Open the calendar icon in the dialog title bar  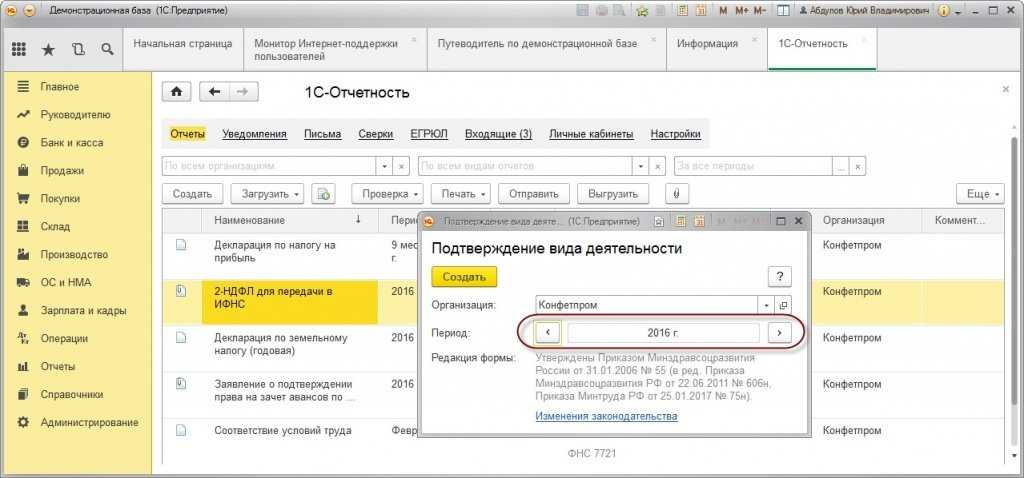point(699,221)
